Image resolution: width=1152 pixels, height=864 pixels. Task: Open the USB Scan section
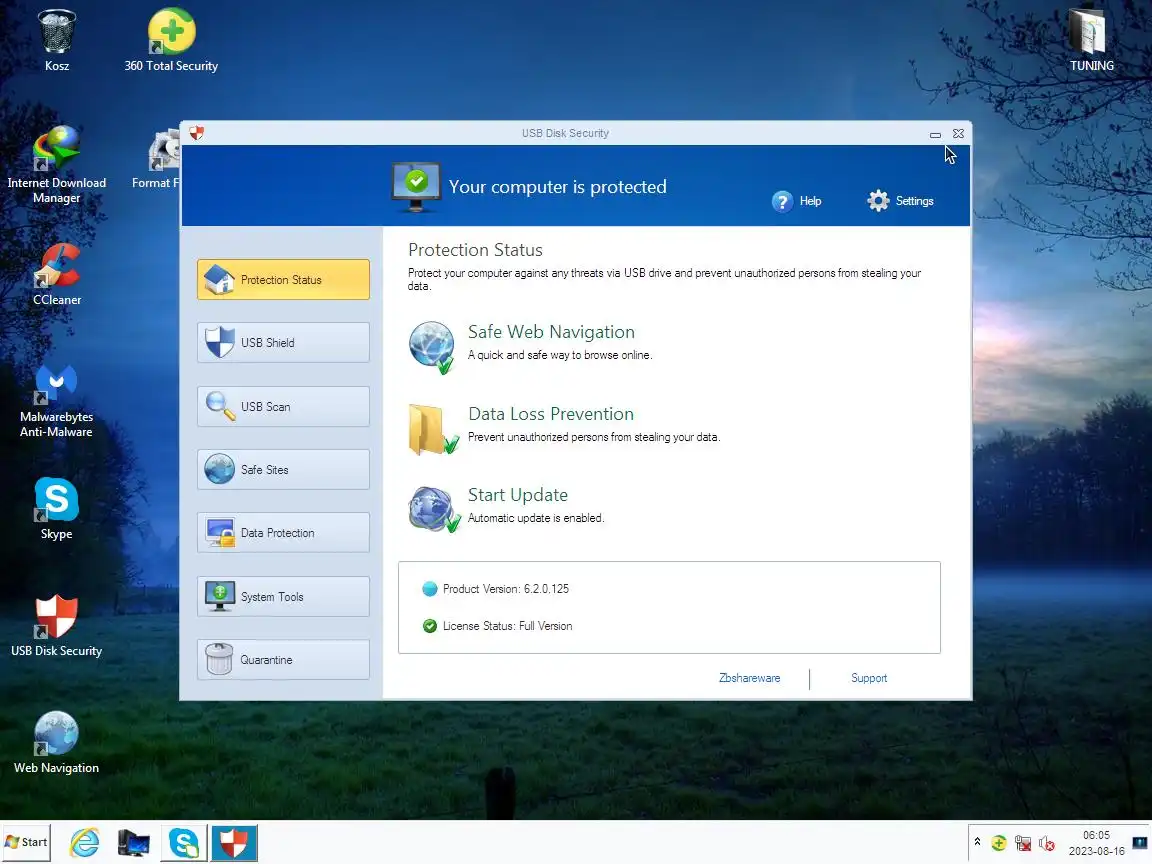[283, 406]
